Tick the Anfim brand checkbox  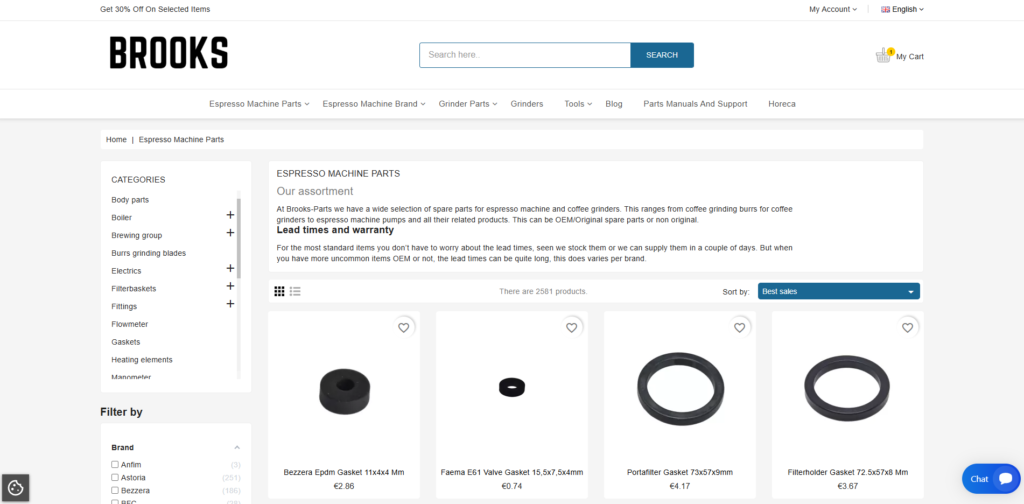(115, 464)
